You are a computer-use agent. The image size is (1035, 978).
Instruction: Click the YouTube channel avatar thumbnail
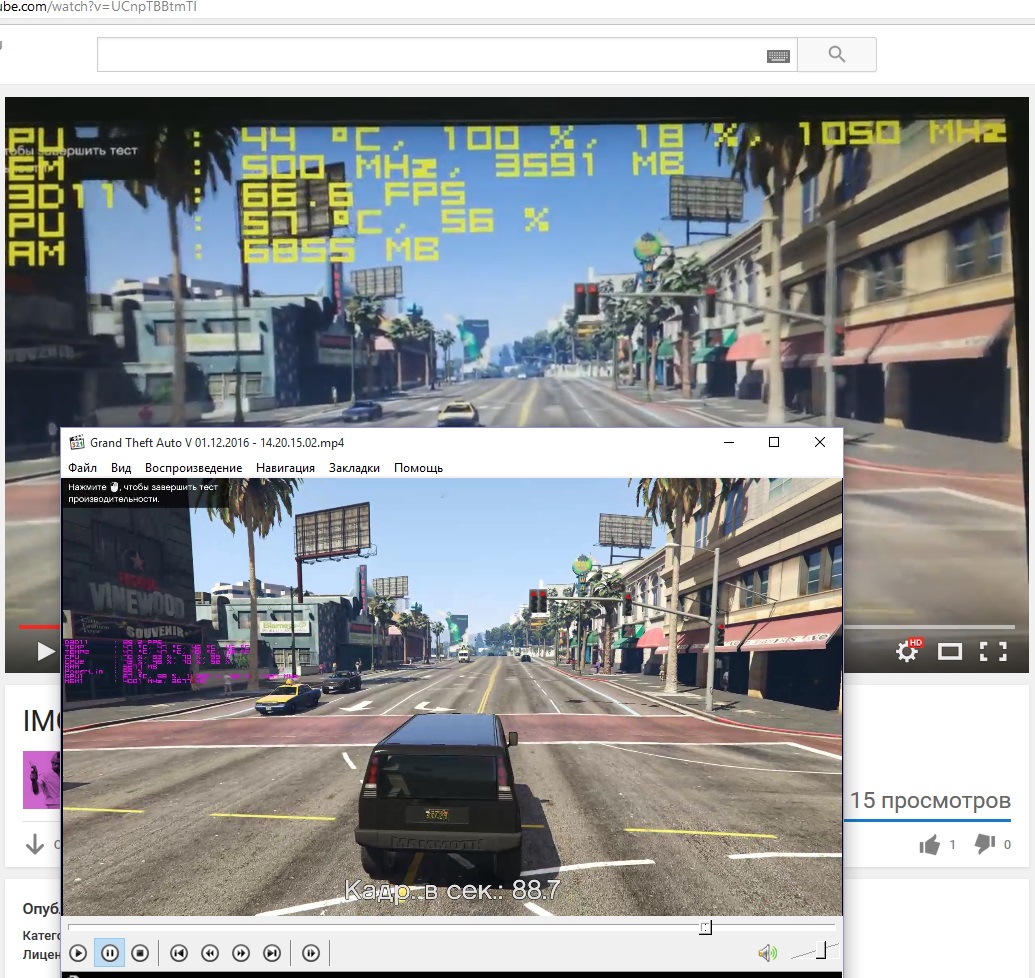42,779
